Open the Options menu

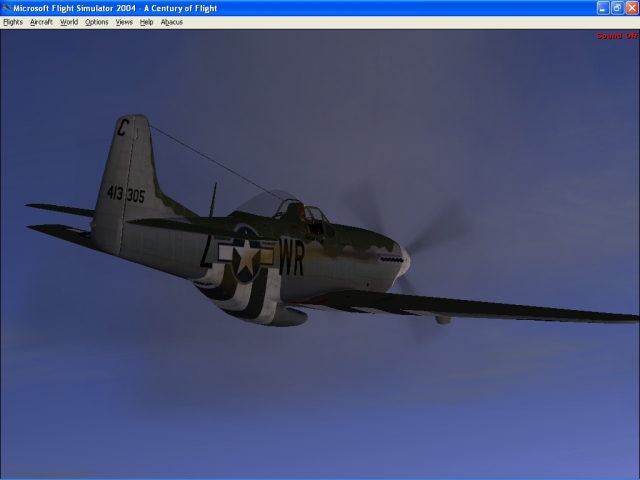[x=96, y=22]
